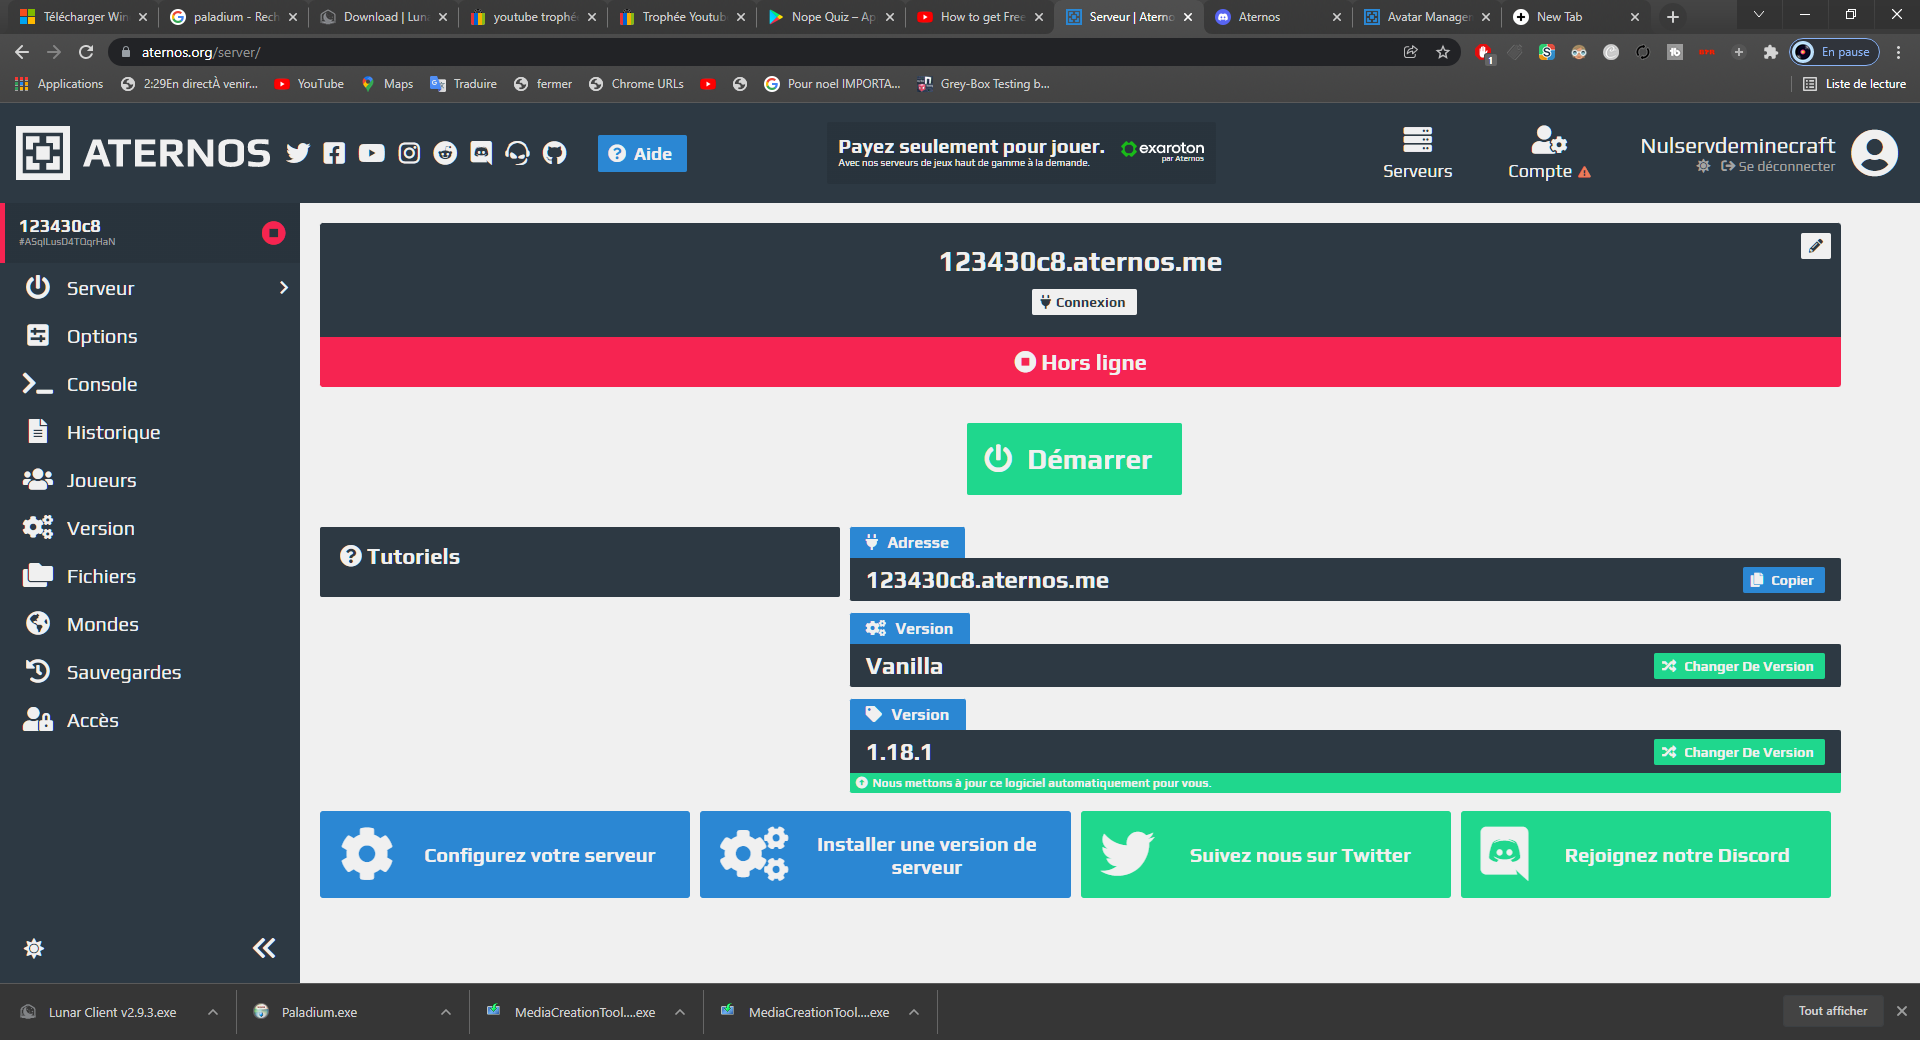Viewport: 1920px width, 1040px height.
Task: Open the support headset icon
Action: click(517, 153)
